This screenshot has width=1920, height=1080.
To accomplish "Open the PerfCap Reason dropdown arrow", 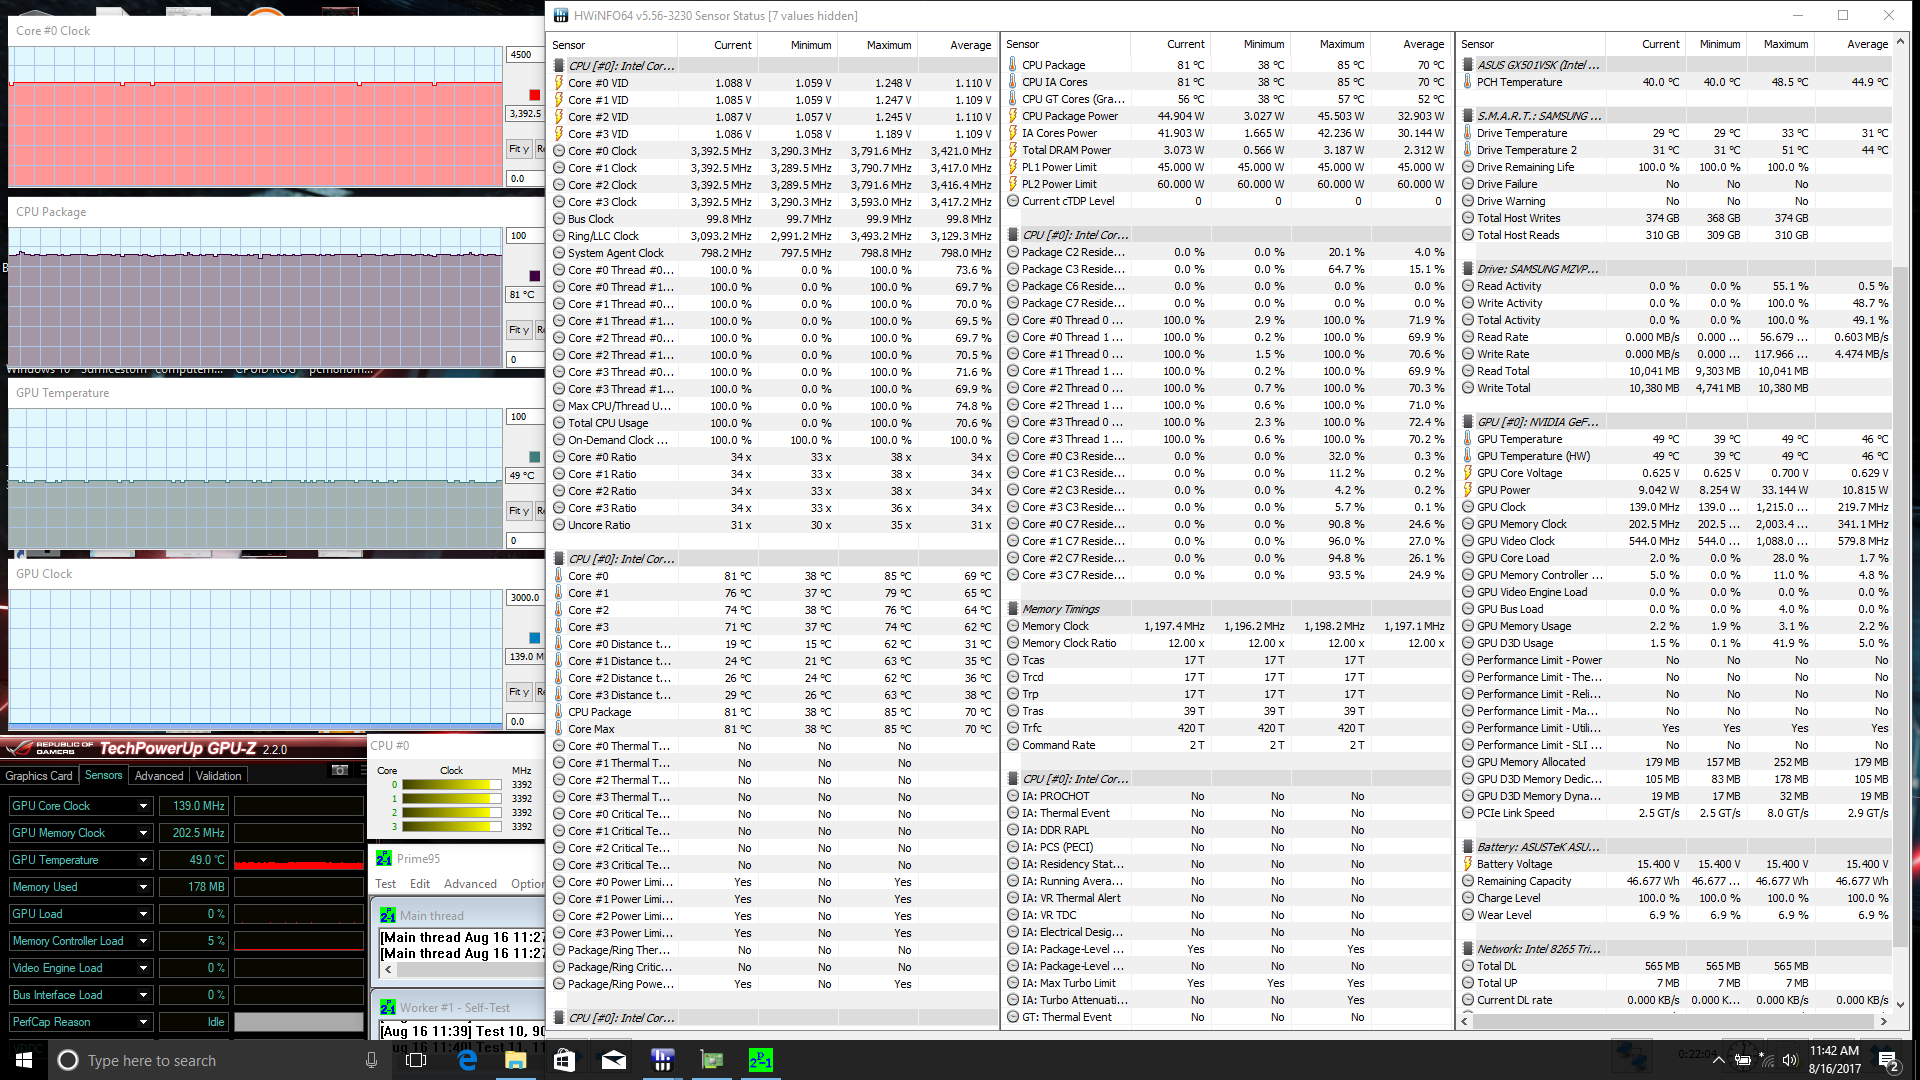I will pos(143,1022).
